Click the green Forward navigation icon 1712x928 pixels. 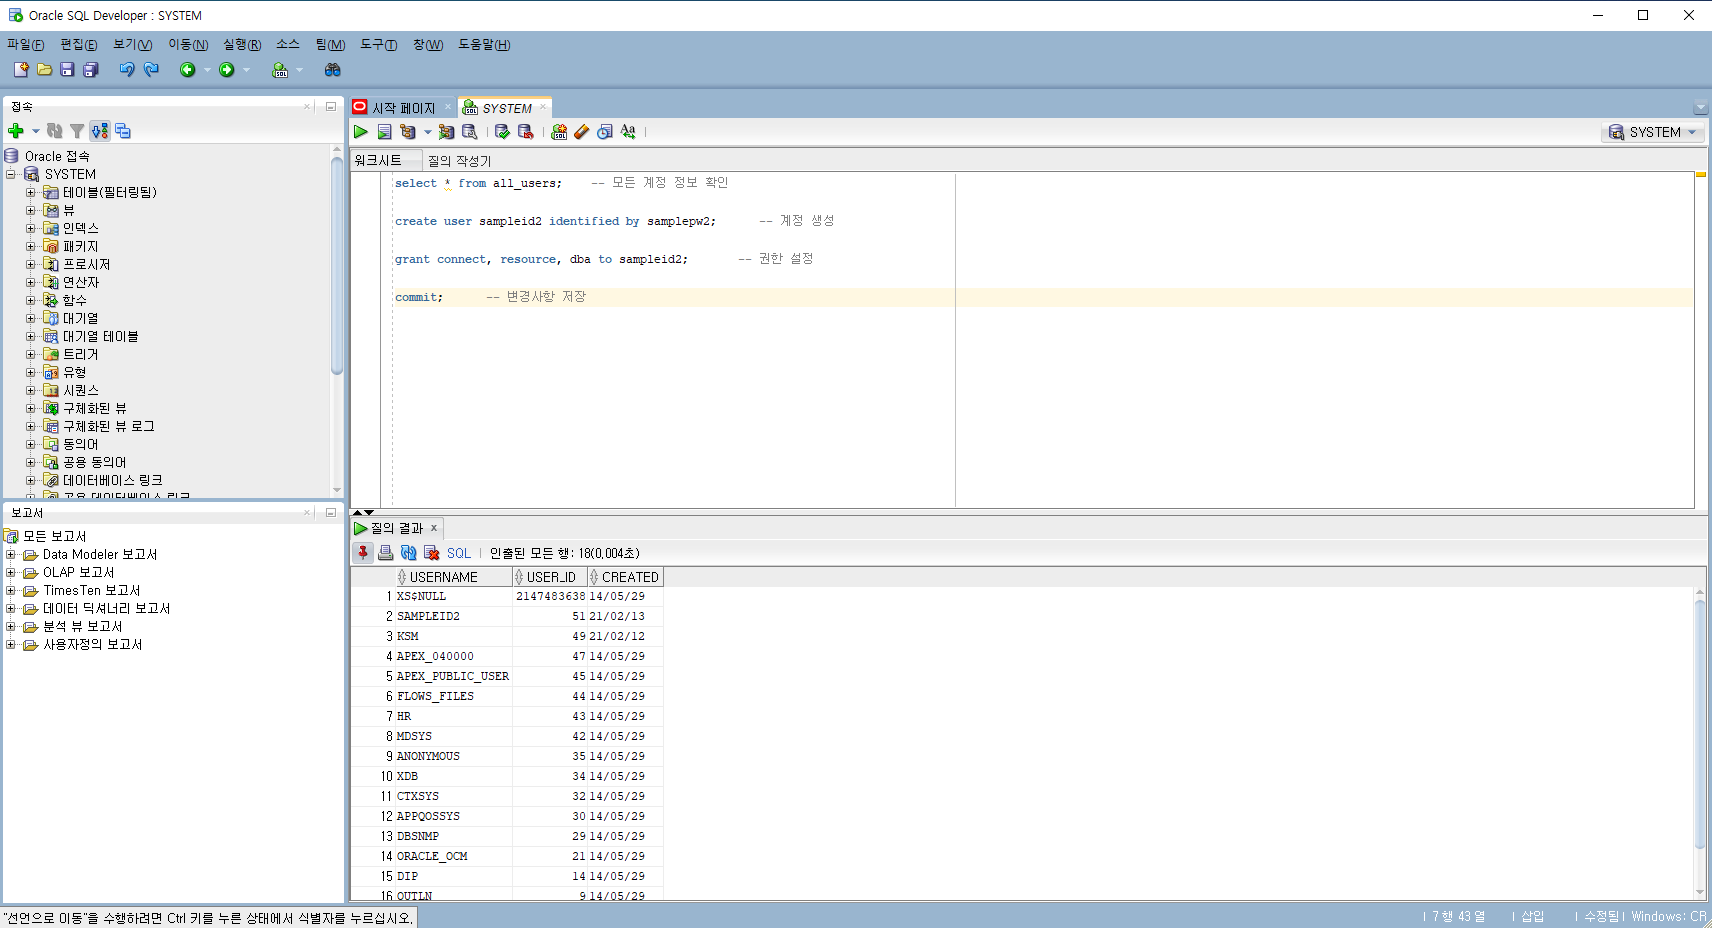tap(227, 70)
